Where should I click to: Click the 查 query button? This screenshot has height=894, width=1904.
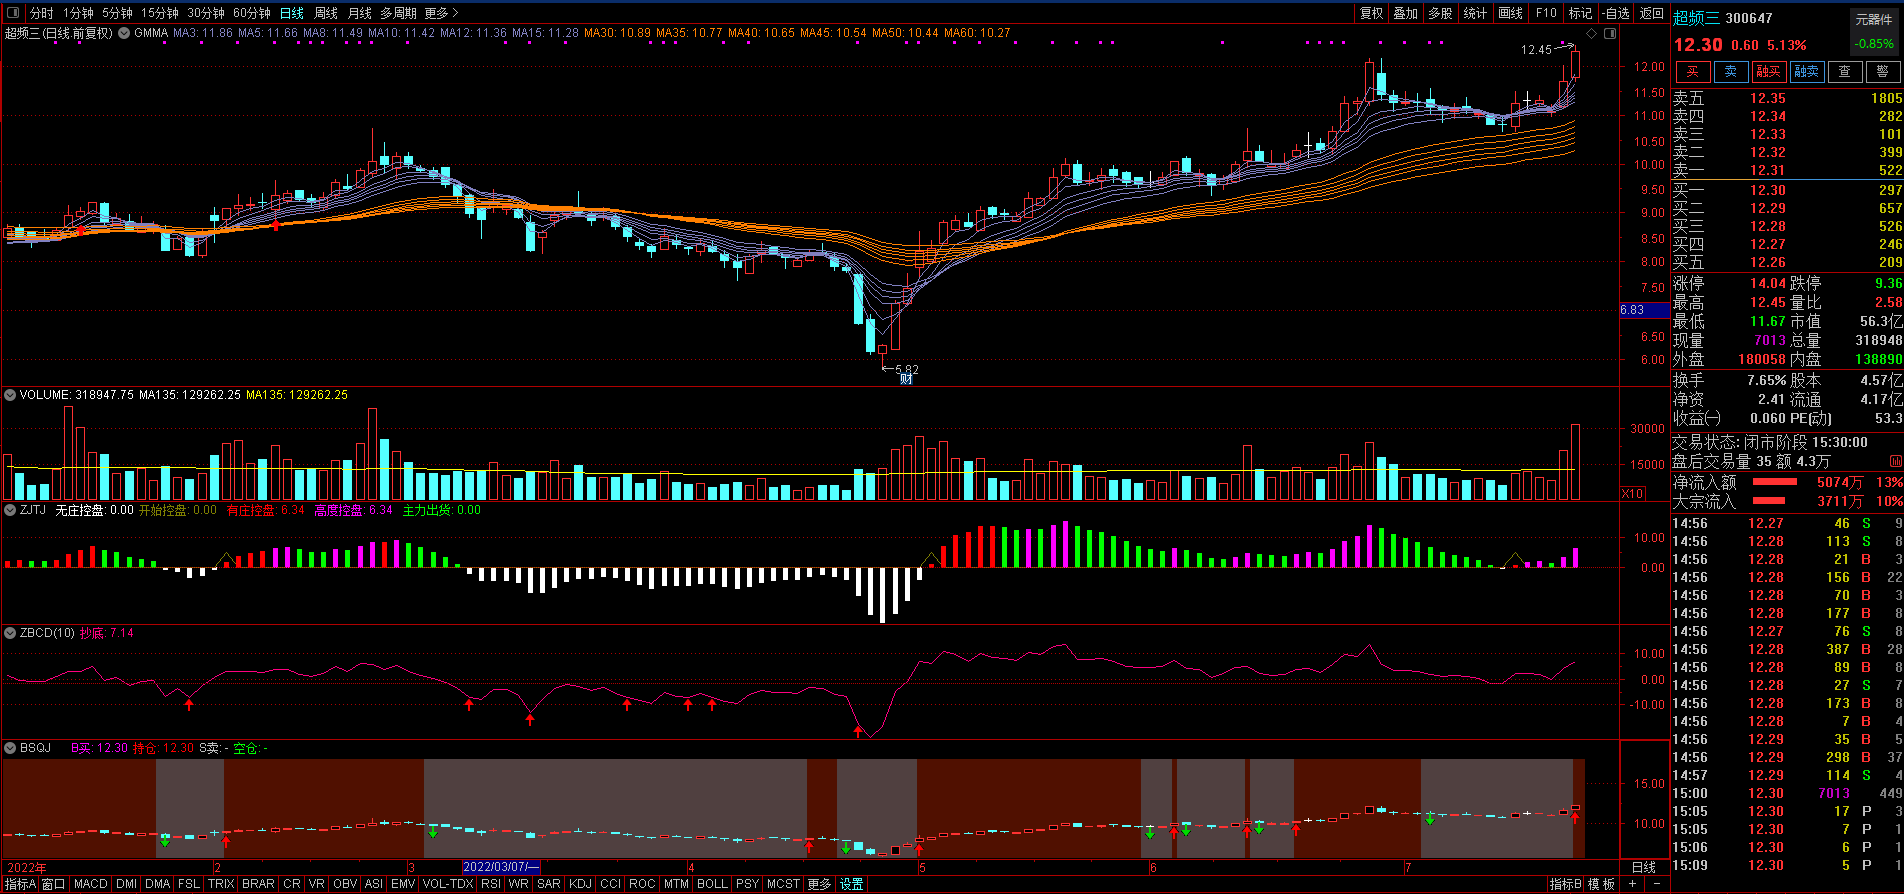click(1845, 72)
